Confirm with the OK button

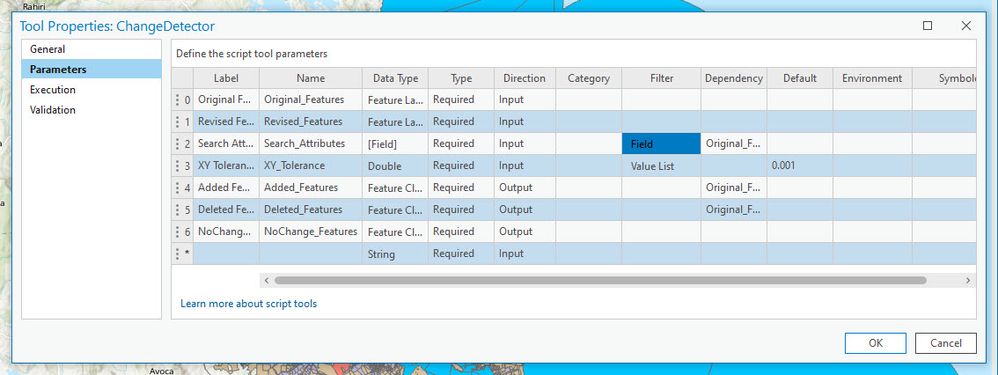875,343
